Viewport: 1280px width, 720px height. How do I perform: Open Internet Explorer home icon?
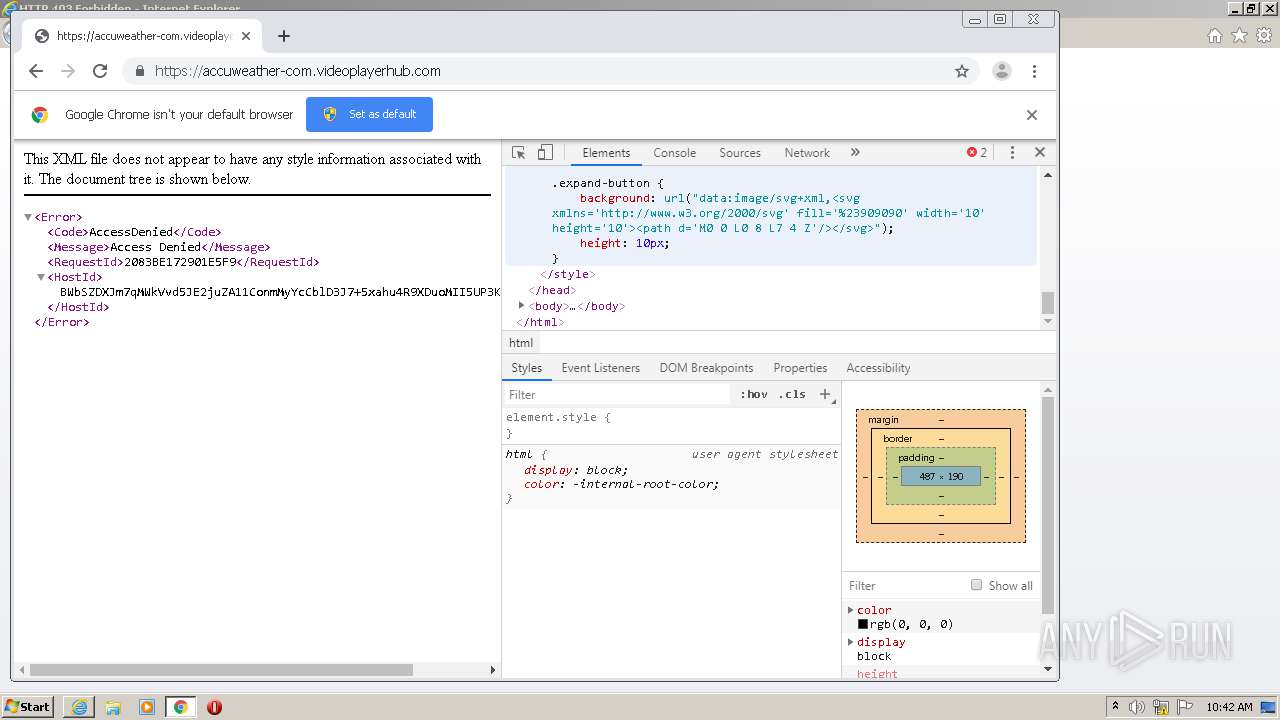click(x=1215, y=36)
